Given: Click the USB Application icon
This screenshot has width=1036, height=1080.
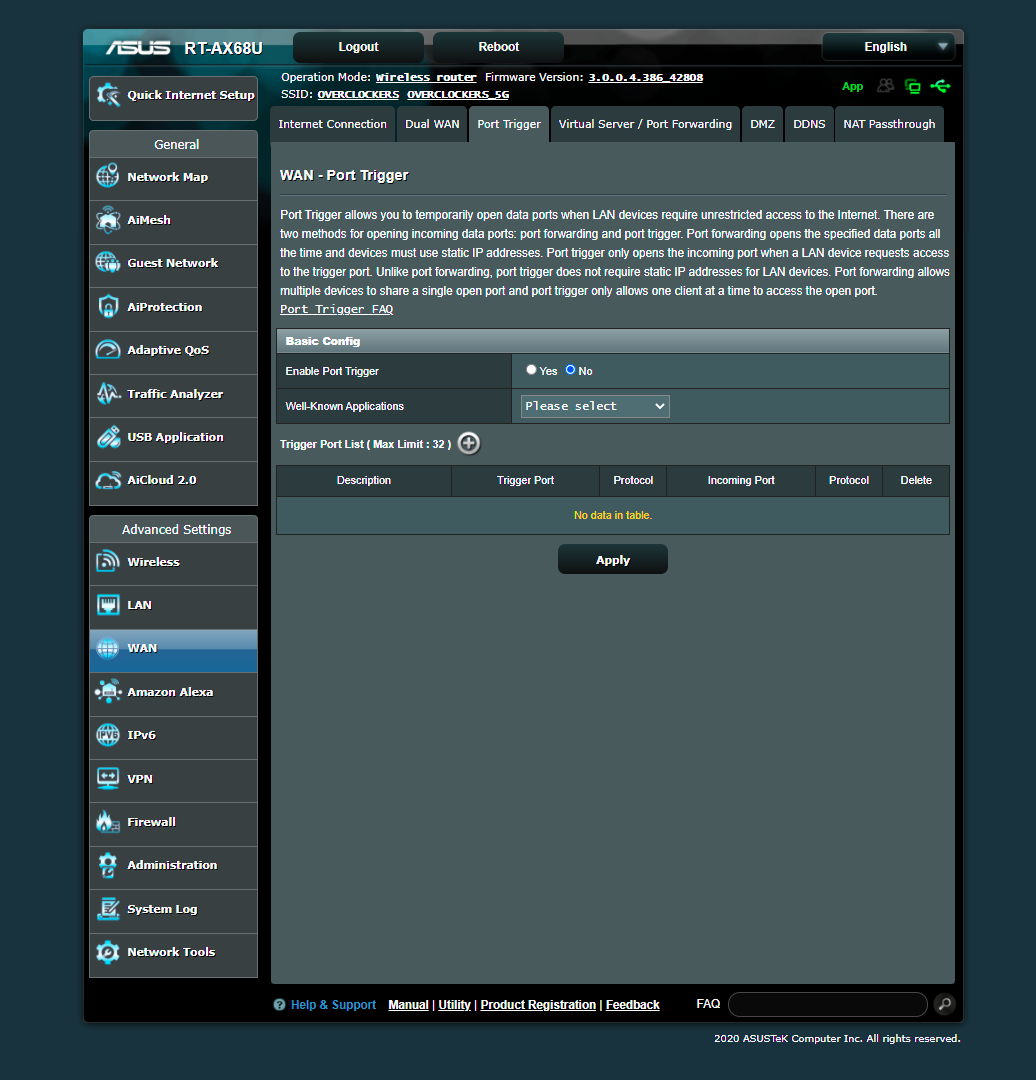Looking at the screenshot, I should 108,437.
